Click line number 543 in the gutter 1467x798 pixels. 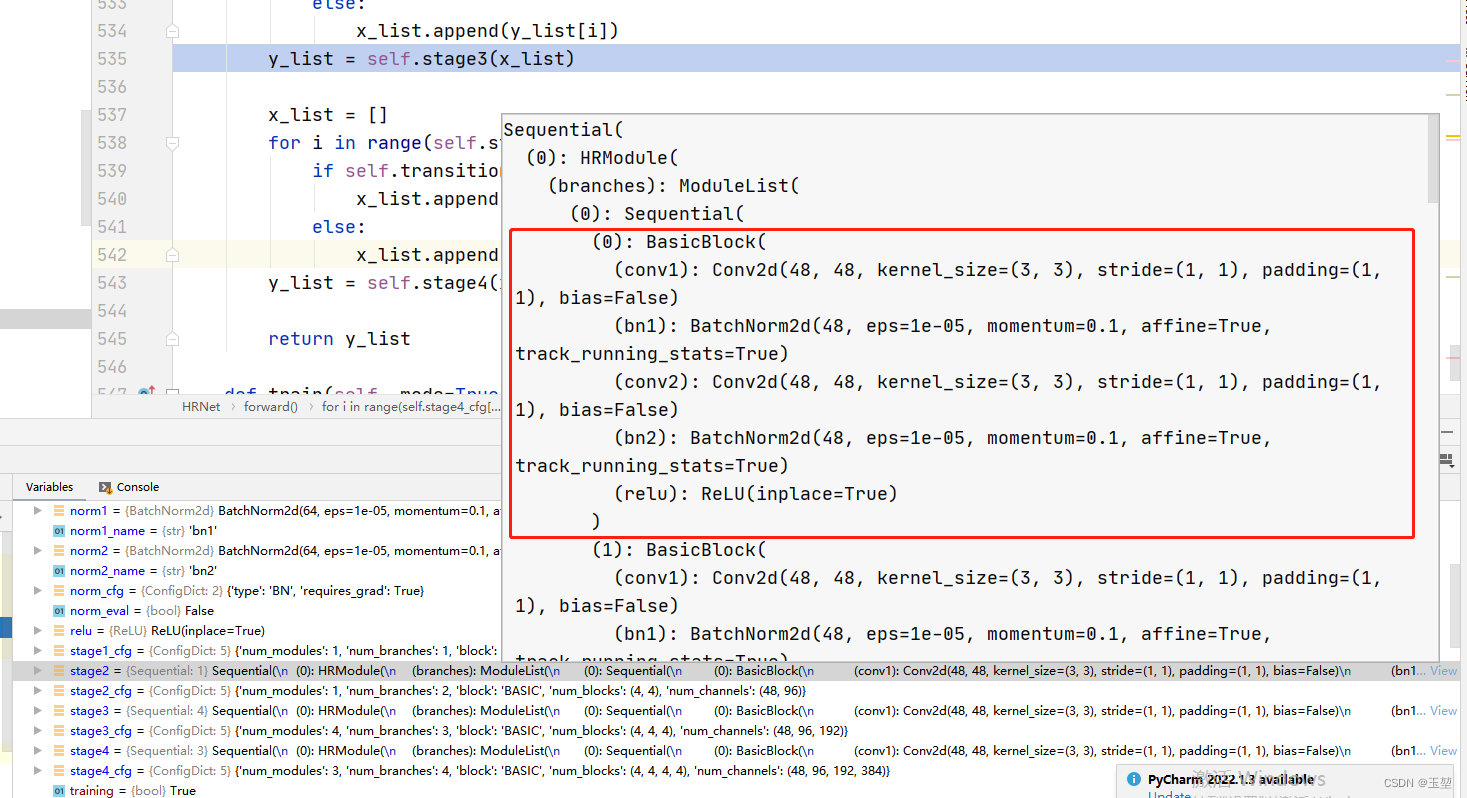point(112,283)
